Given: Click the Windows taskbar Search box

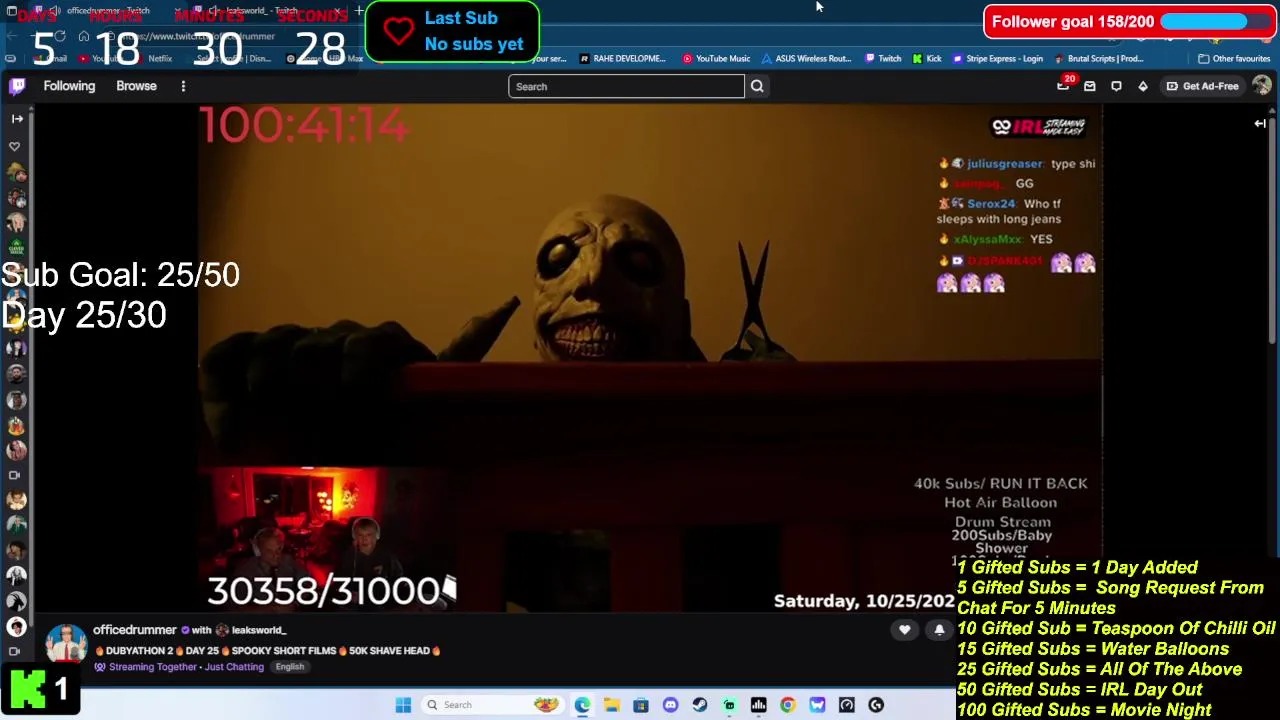Looking at the screenshot, I should pos(492,705).
